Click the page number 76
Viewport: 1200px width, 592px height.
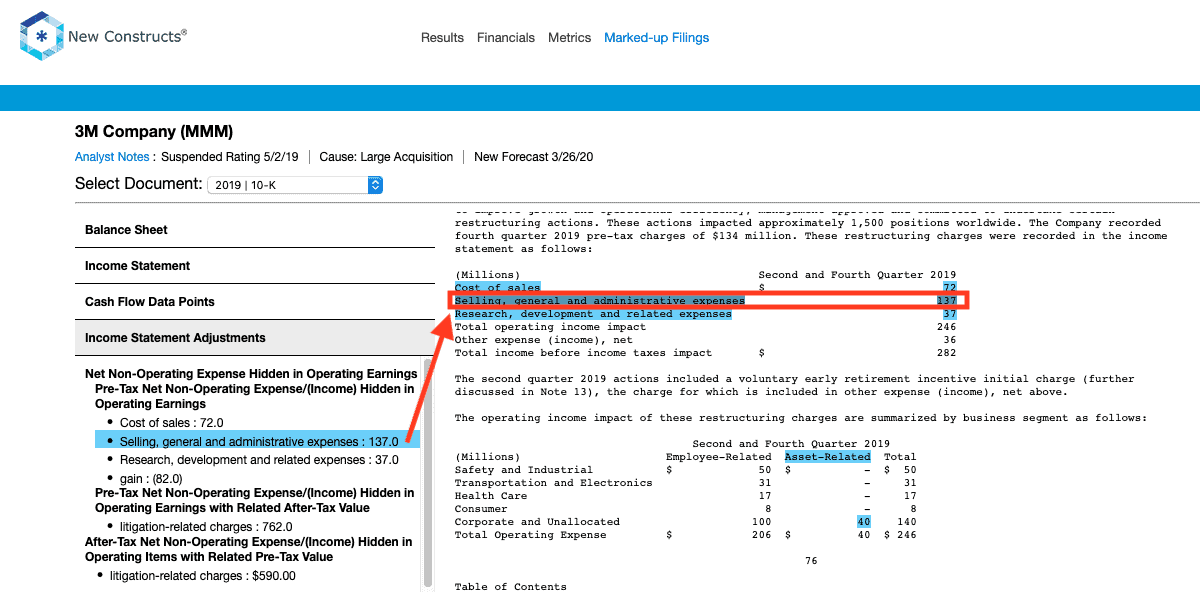tap(811, 561)
